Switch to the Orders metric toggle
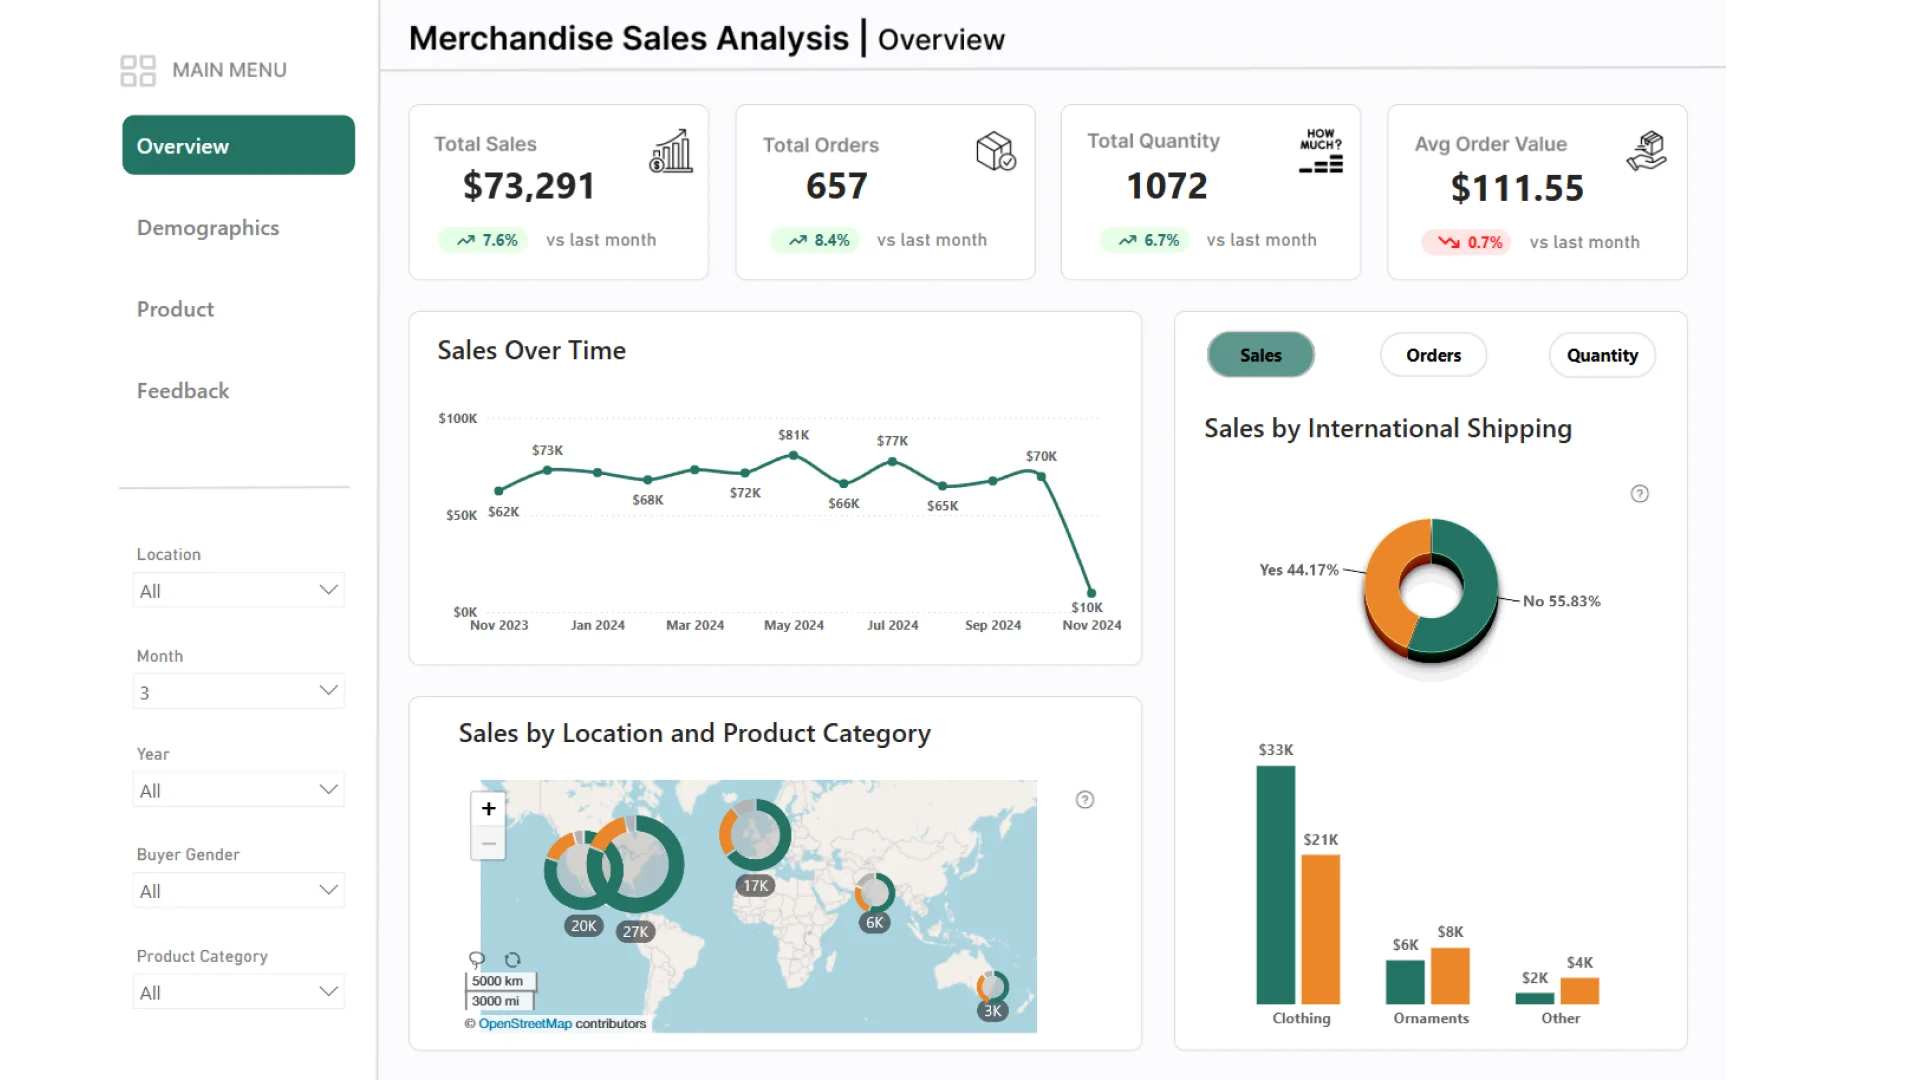 pyautogui.click(x=1433, y=355)
